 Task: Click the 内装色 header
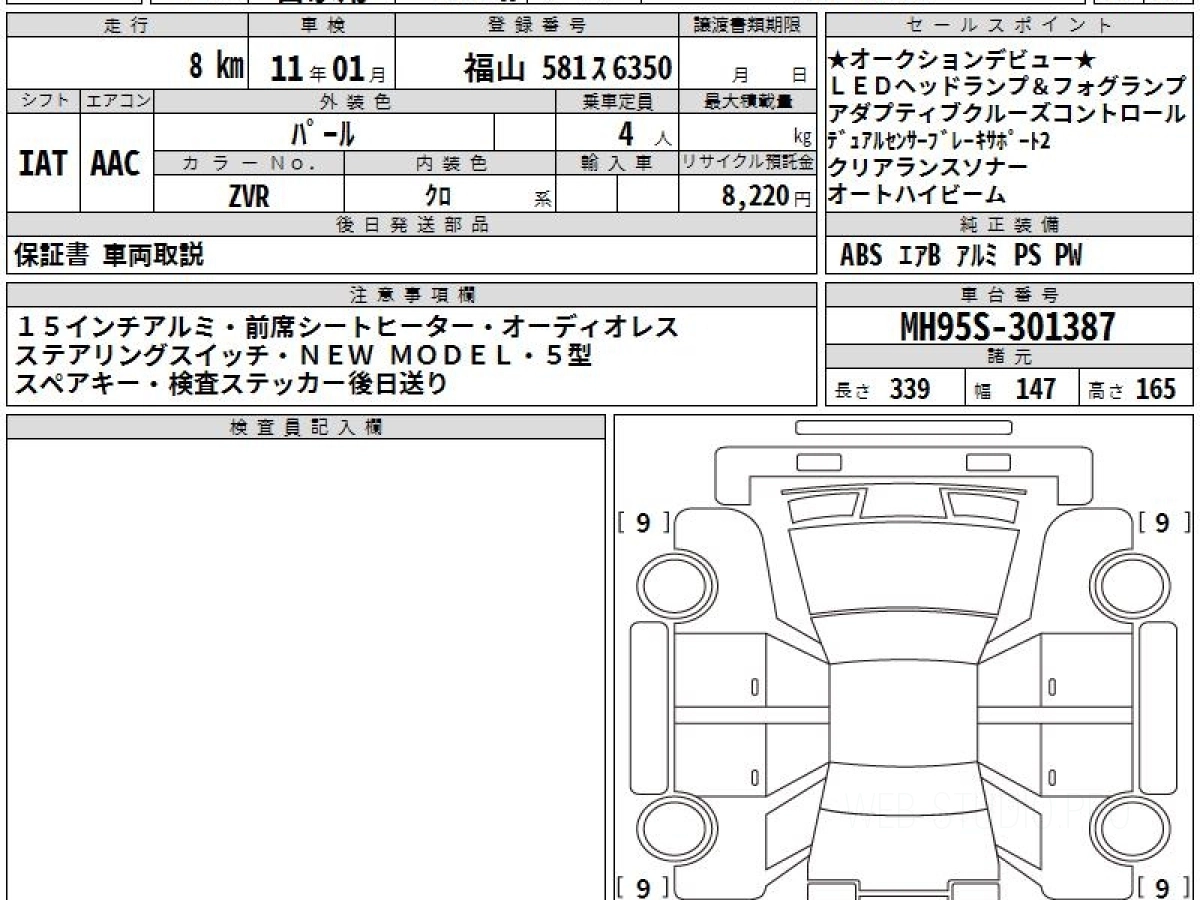tap(450, 163)
